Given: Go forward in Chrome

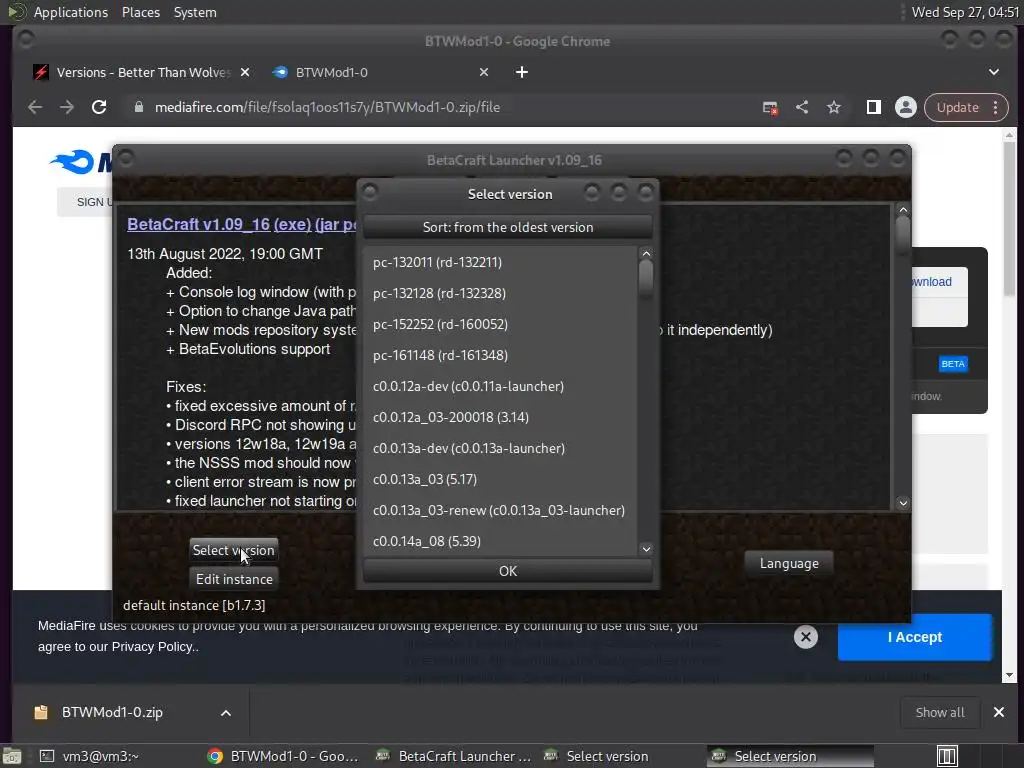Looking at the screenshot, I should 67,107.
